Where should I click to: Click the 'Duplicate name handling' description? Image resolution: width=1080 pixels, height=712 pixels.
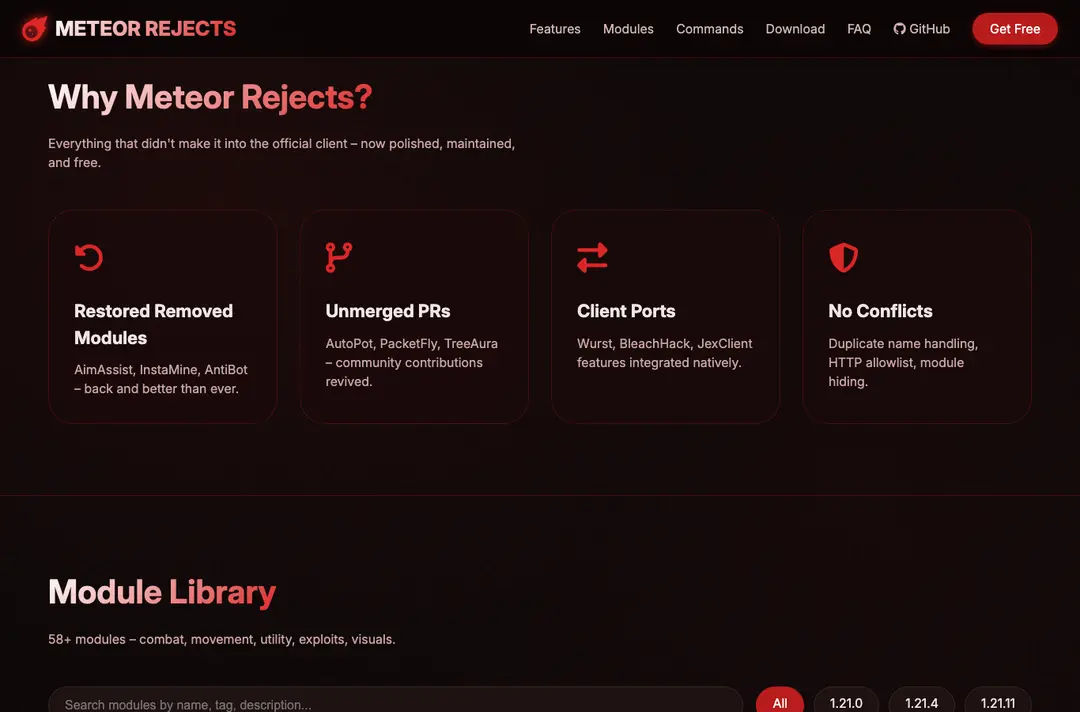pyautogui.click(x=903, y=362)
